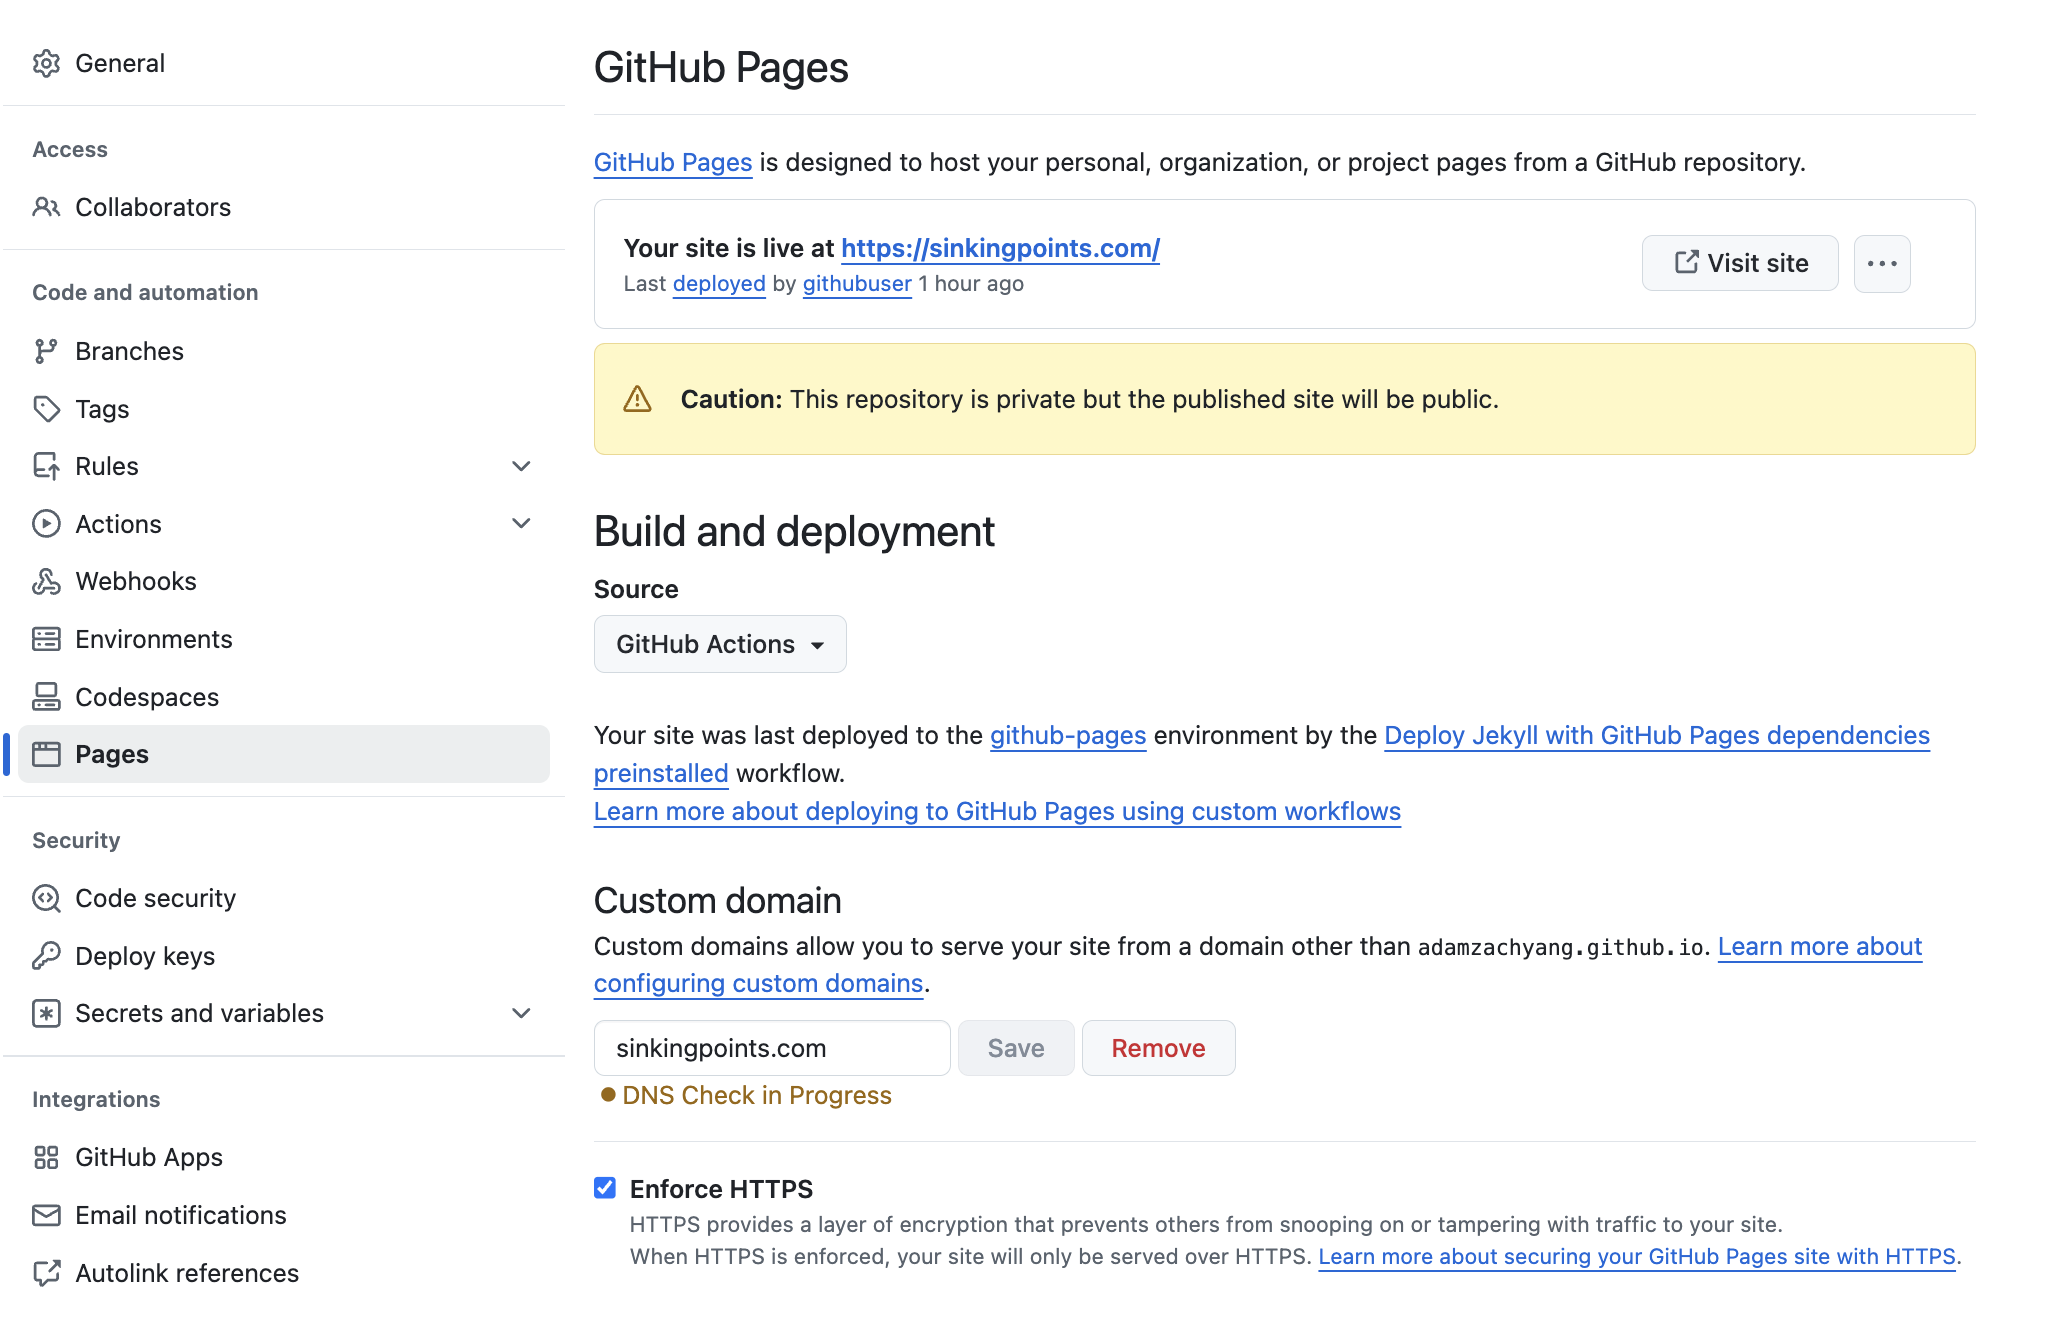2072x1323 pixels.
Task: Toggle the Enforce HTTPS checkbox
Action: (604, 1187)
